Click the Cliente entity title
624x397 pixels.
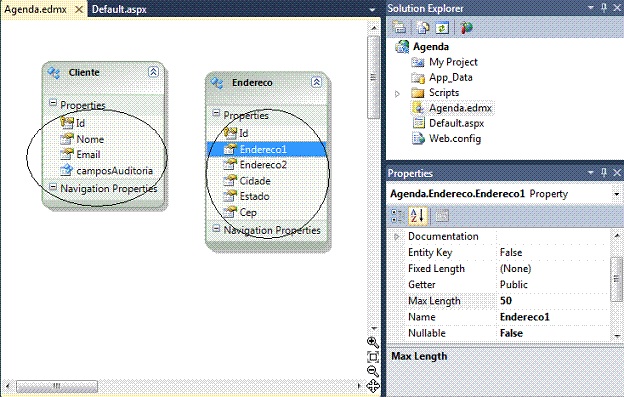(x=84, y=72)
